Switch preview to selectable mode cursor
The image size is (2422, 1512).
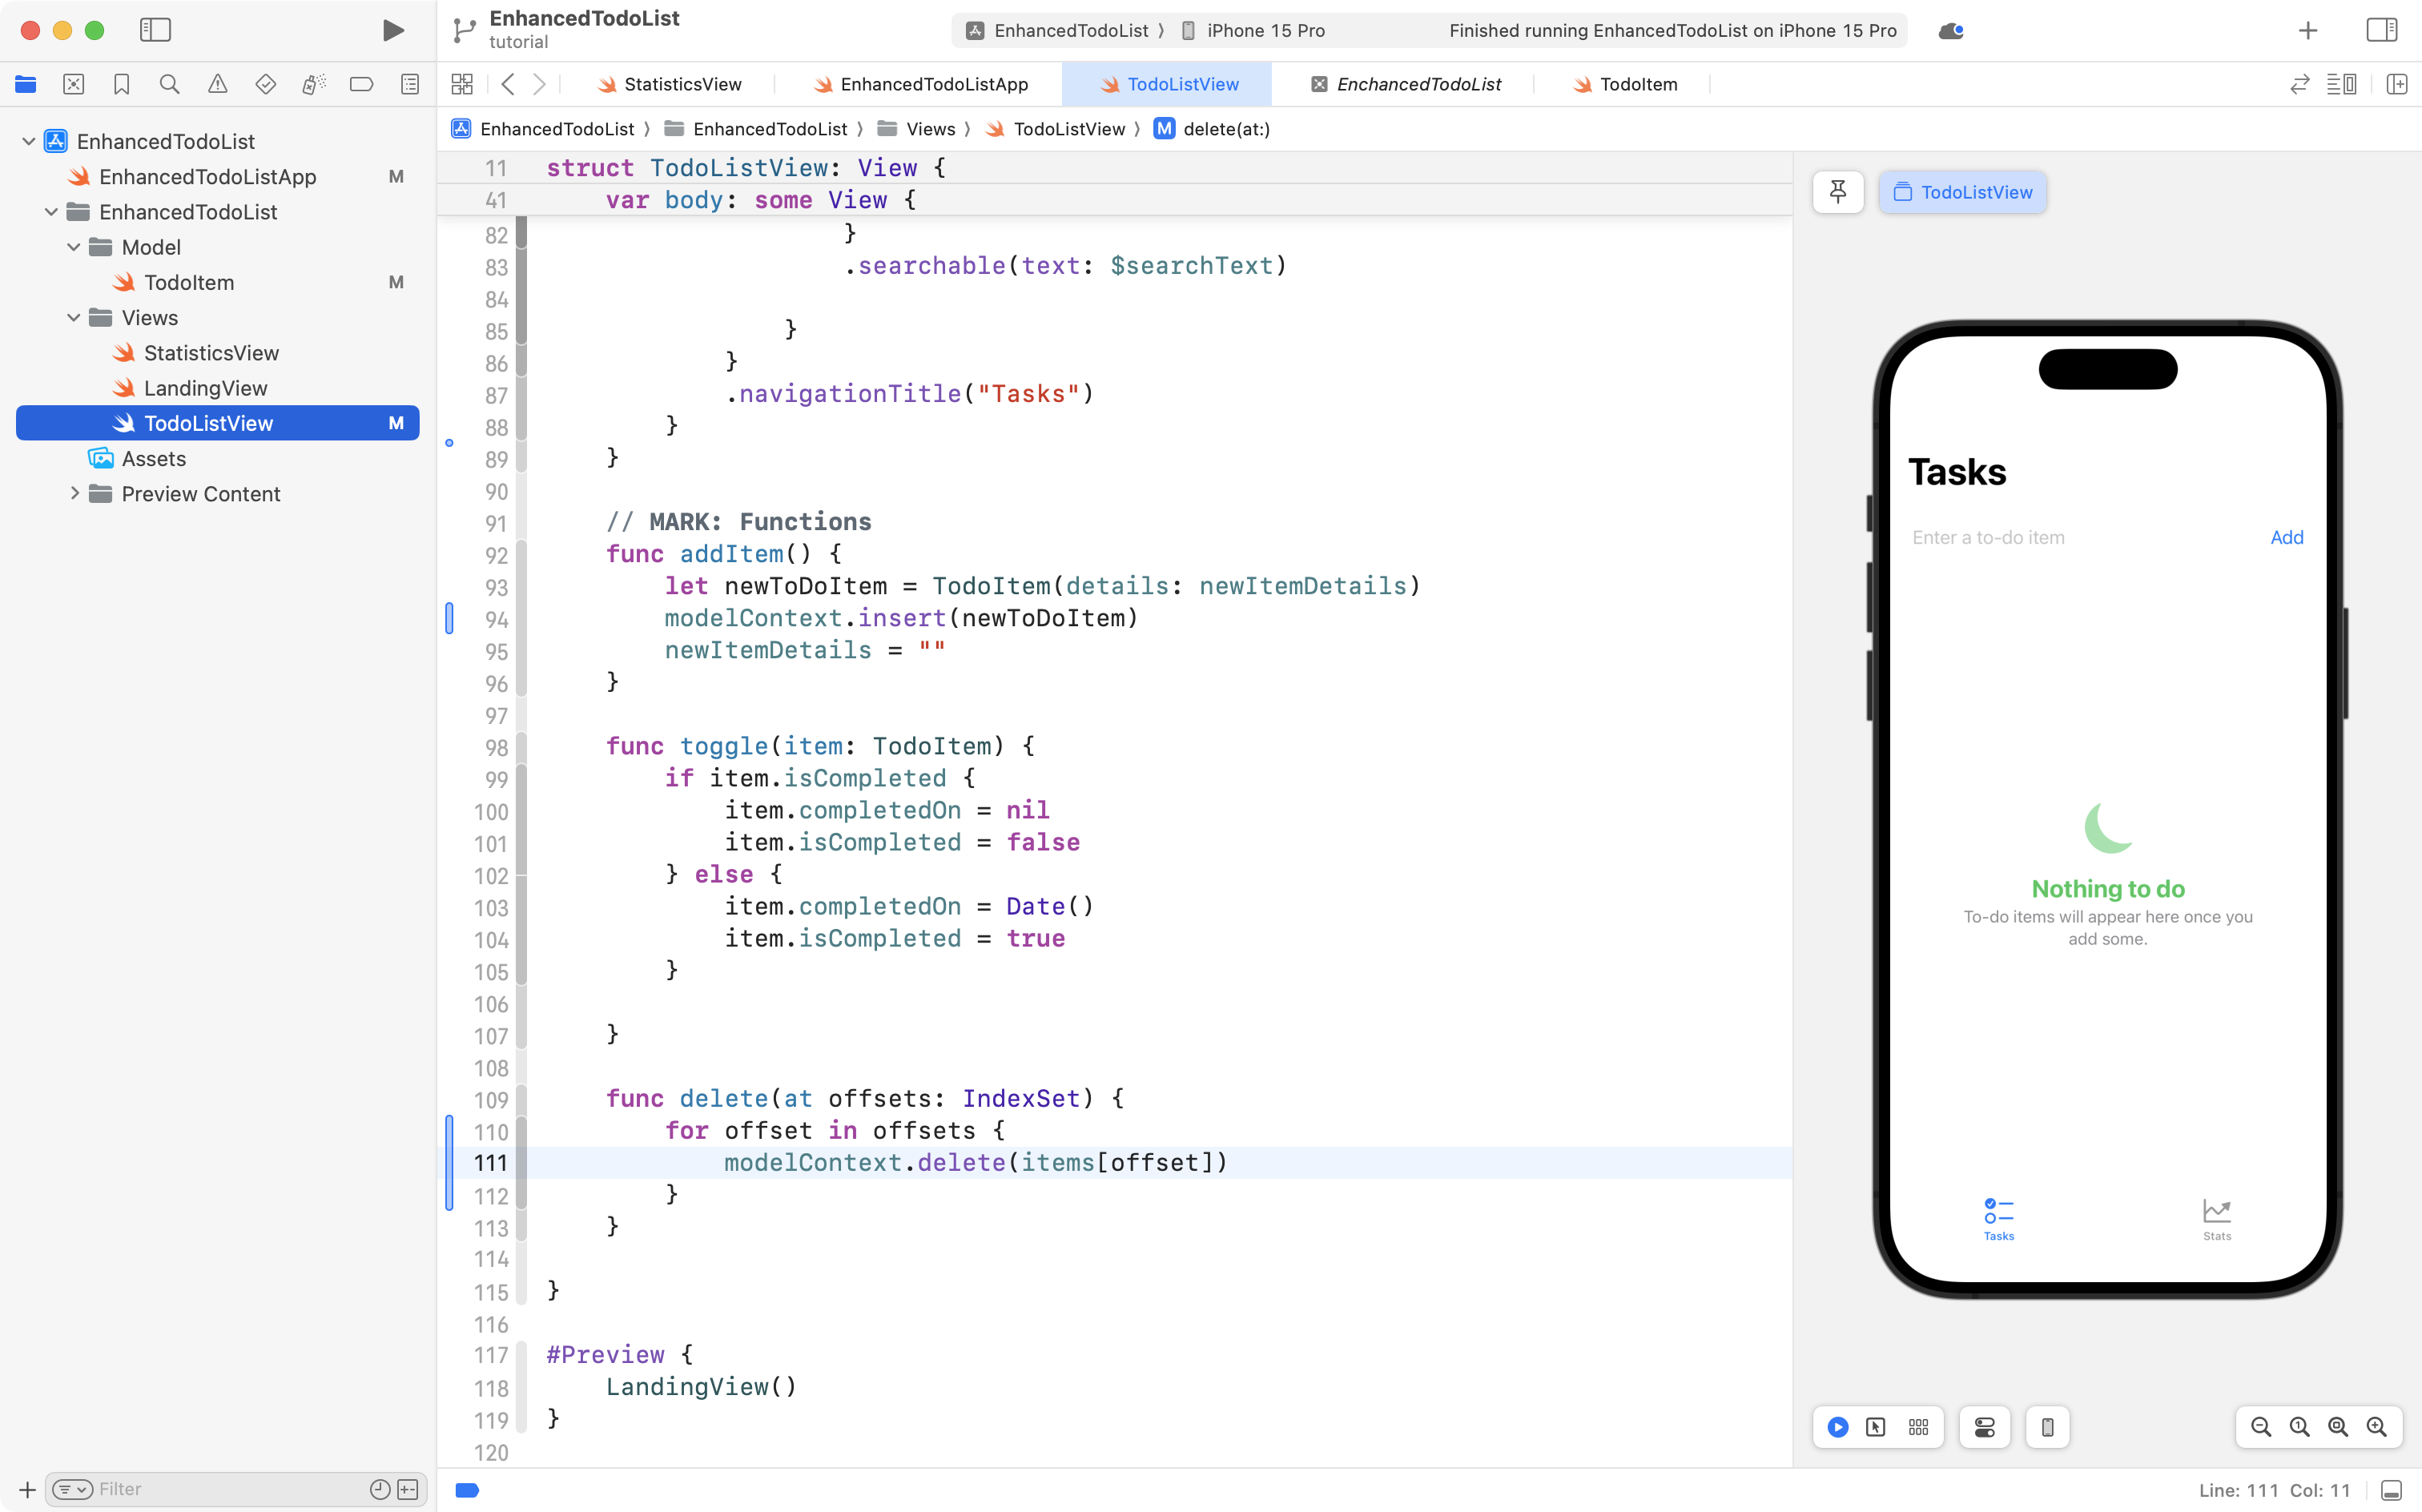pyautogui.click(x=1876, y=1427)
